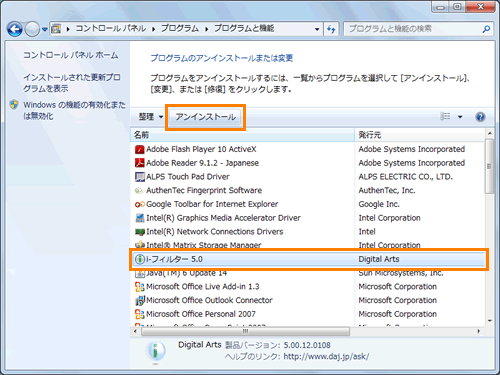
Task: Select Microsoft Office Outlook Connector name
Action: [209, 300]
